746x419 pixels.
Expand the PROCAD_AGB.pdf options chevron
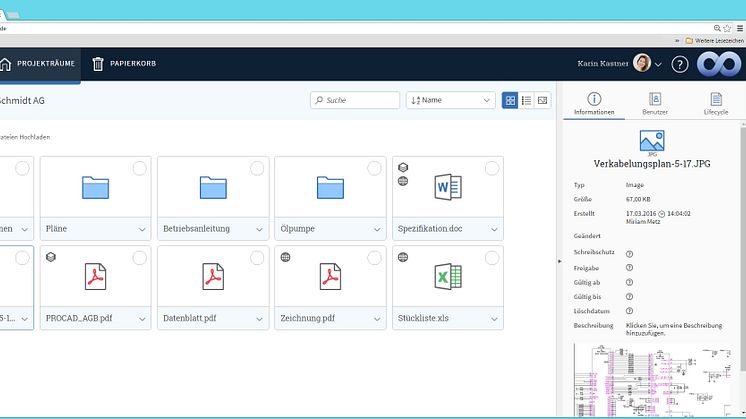[x=142, y=319]
